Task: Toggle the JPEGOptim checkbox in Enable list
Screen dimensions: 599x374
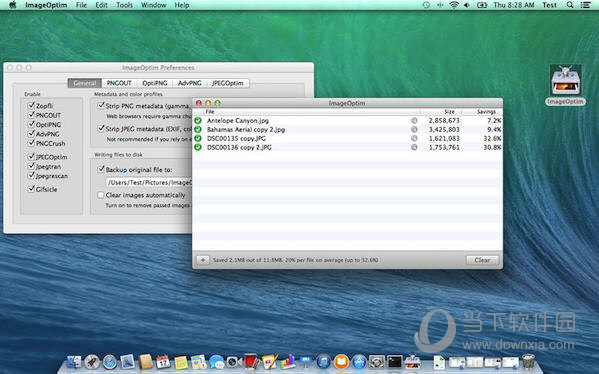Action: click(31, 157)
